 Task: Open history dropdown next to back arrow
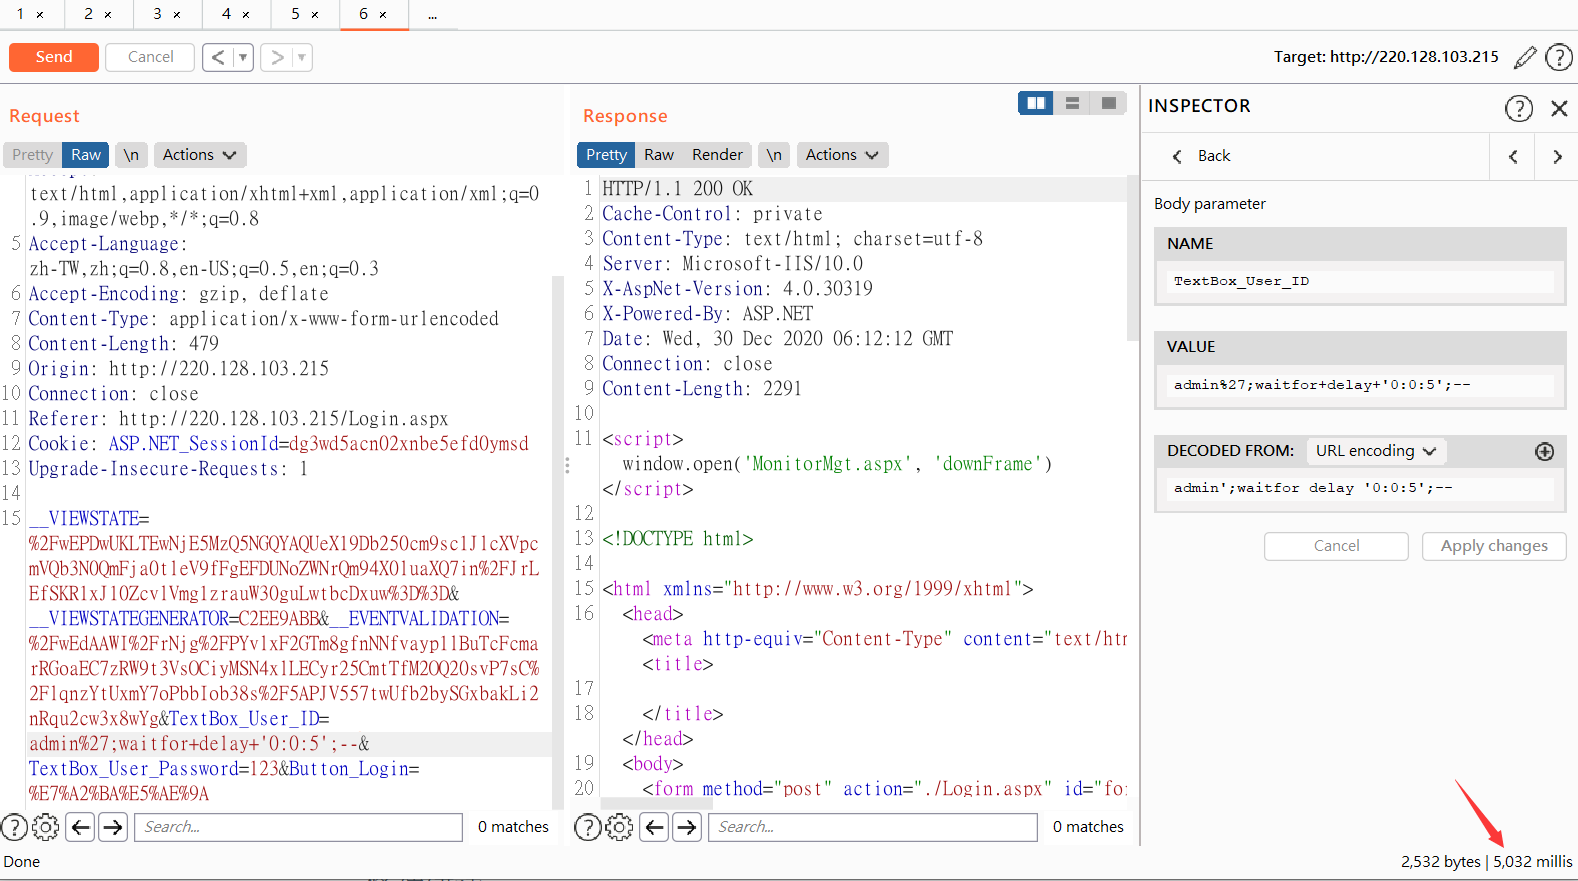(x=243, y=57)
